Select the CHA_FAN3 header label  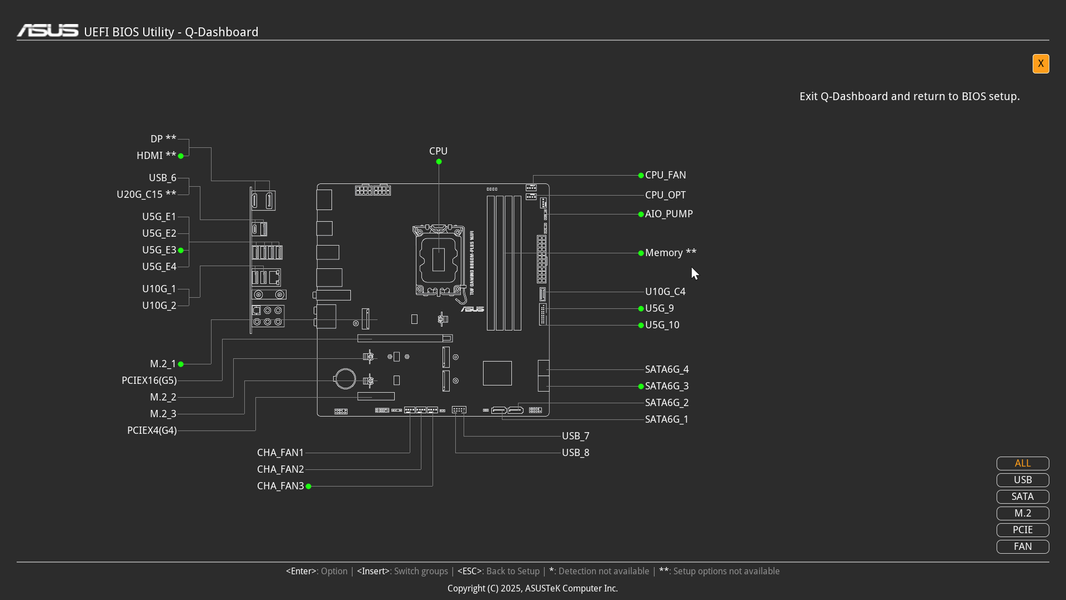pyautogui.click(x=280, y=486)
